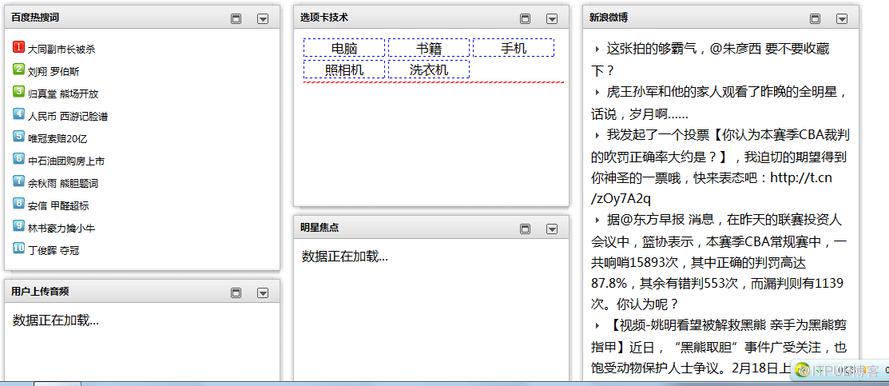Open hot search 归真堂 熊场开放
The image size is (889, 386).
point(63,94)
